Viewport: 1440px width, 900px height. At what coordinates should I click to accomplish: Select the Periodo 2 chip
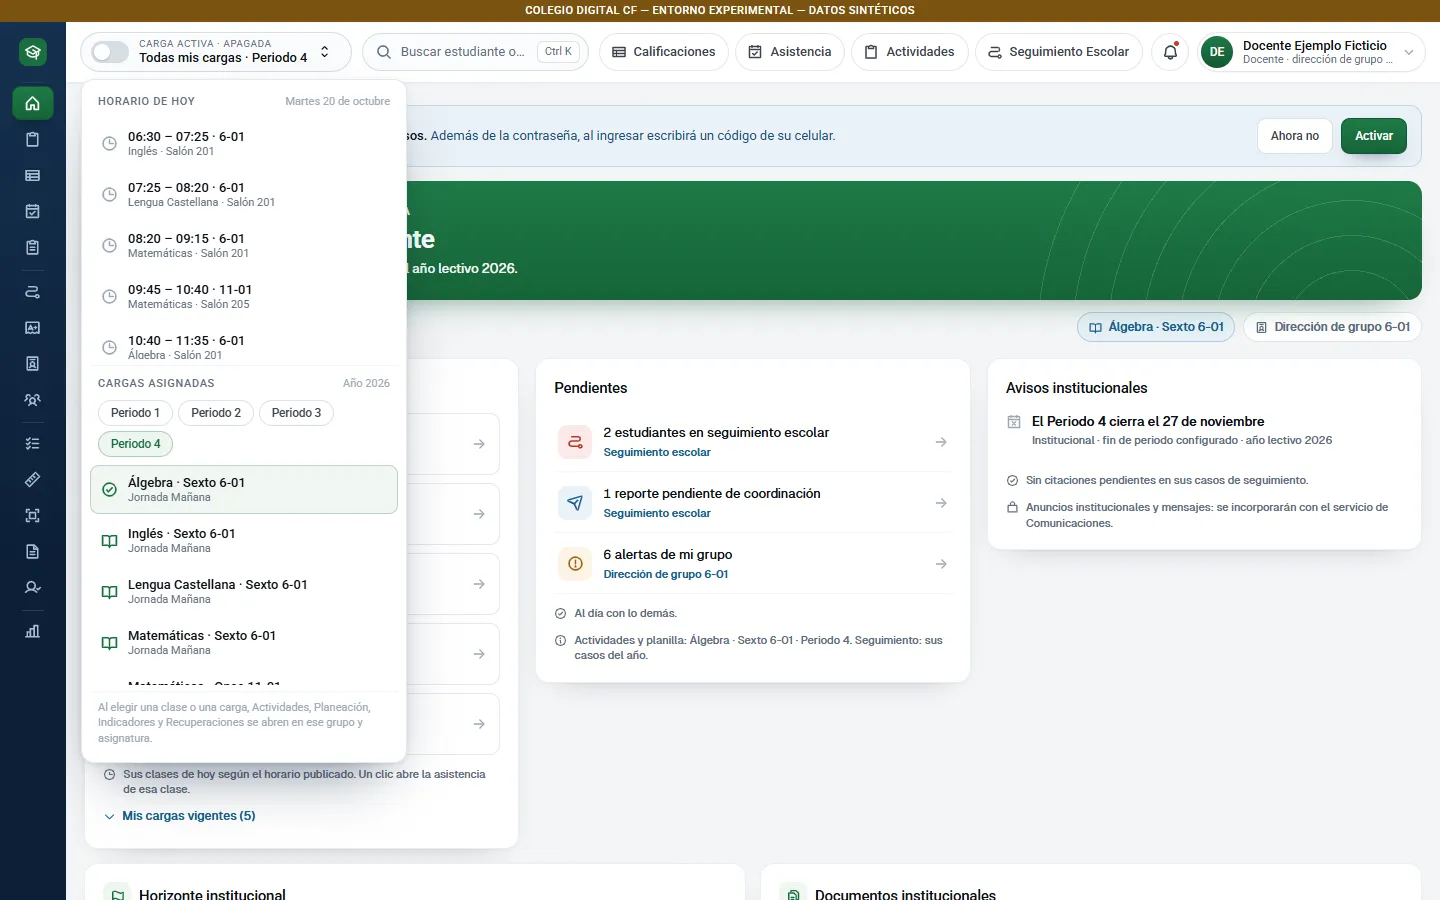pos(216,413)
